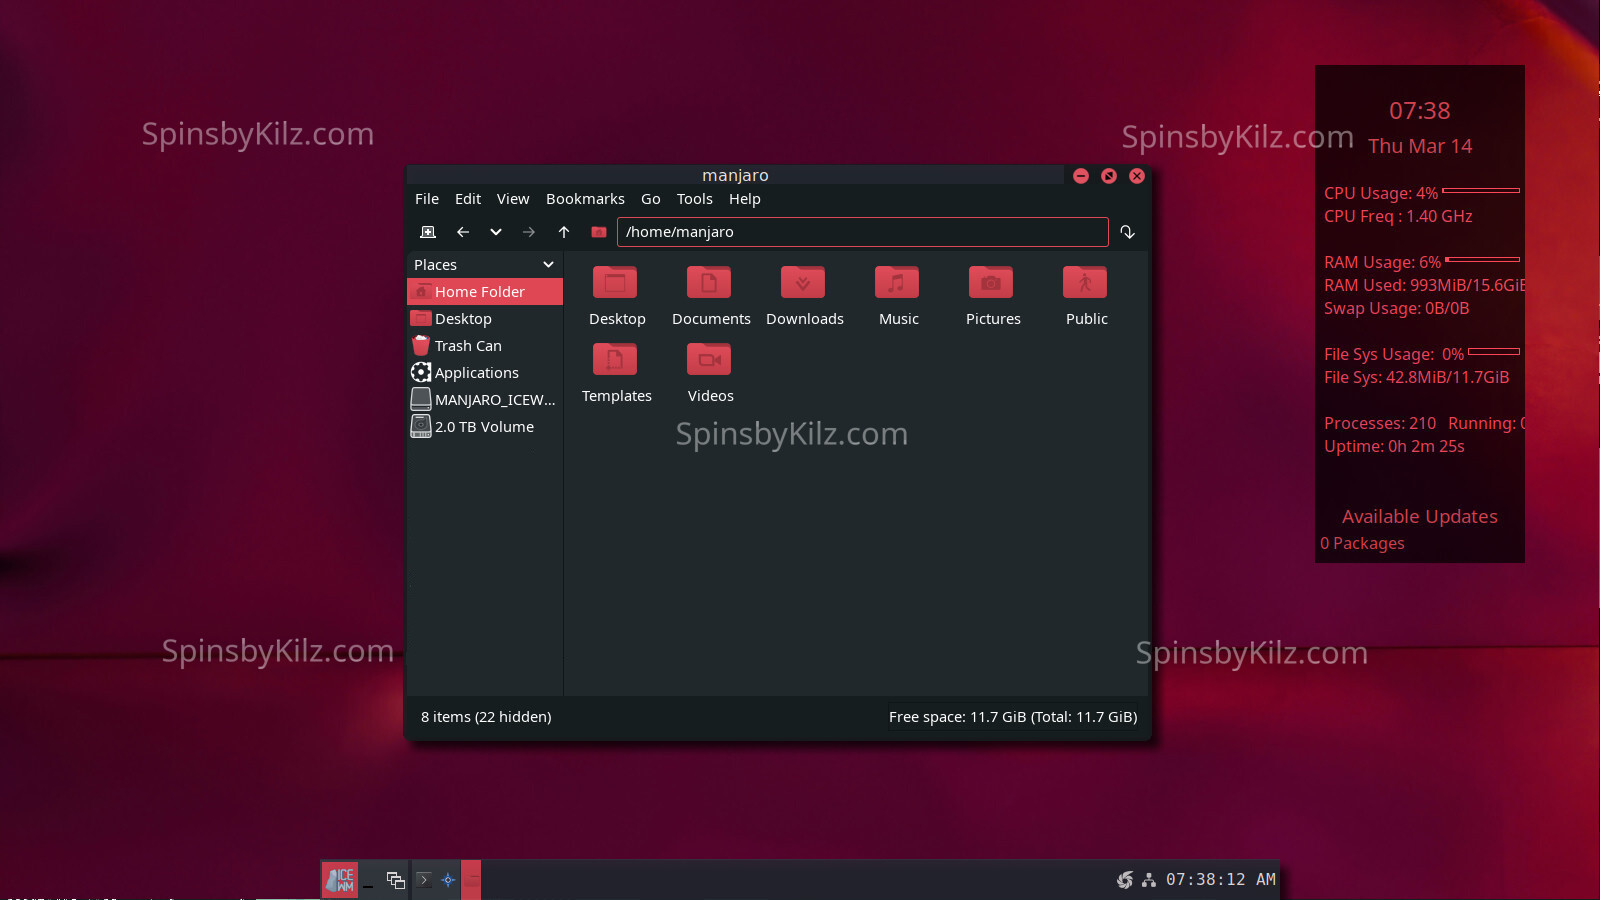Click the show desktop taskbar icon
Screen dimensions: 1600x900
pyautogui.click(x=368, y=880)
